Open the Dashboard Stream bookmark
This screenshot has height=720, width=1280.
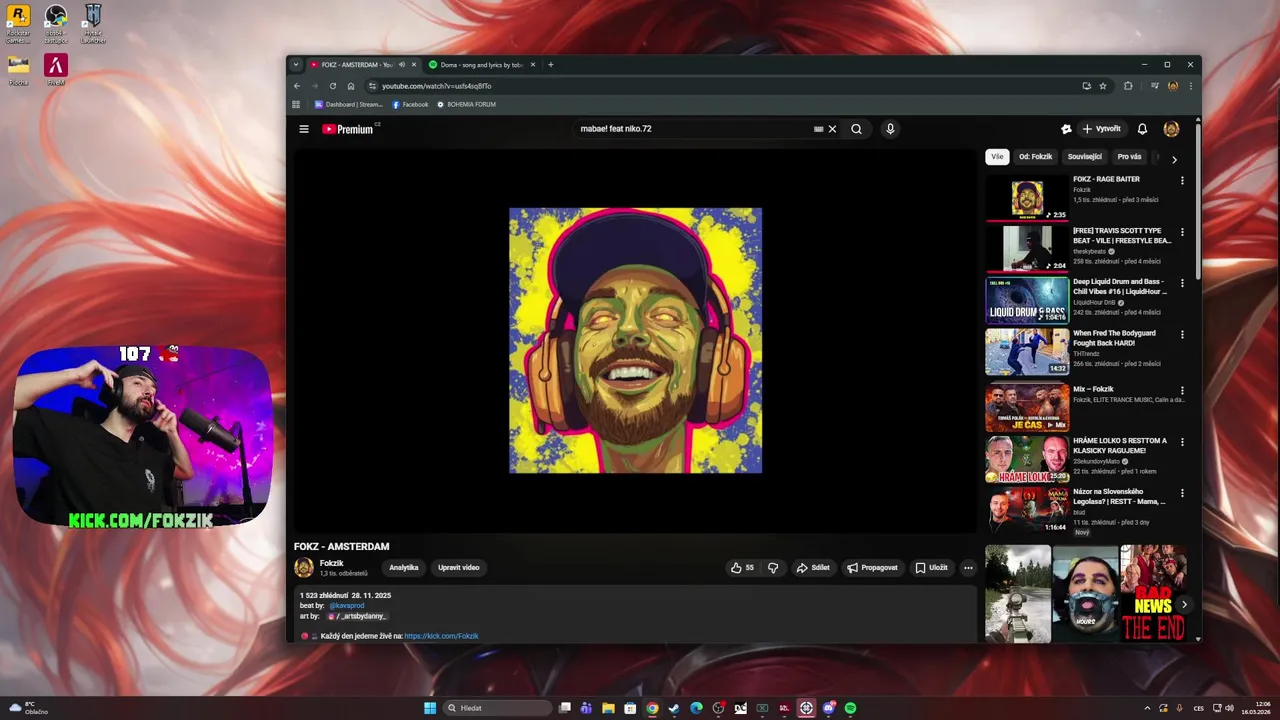click(x=349, y=104)
